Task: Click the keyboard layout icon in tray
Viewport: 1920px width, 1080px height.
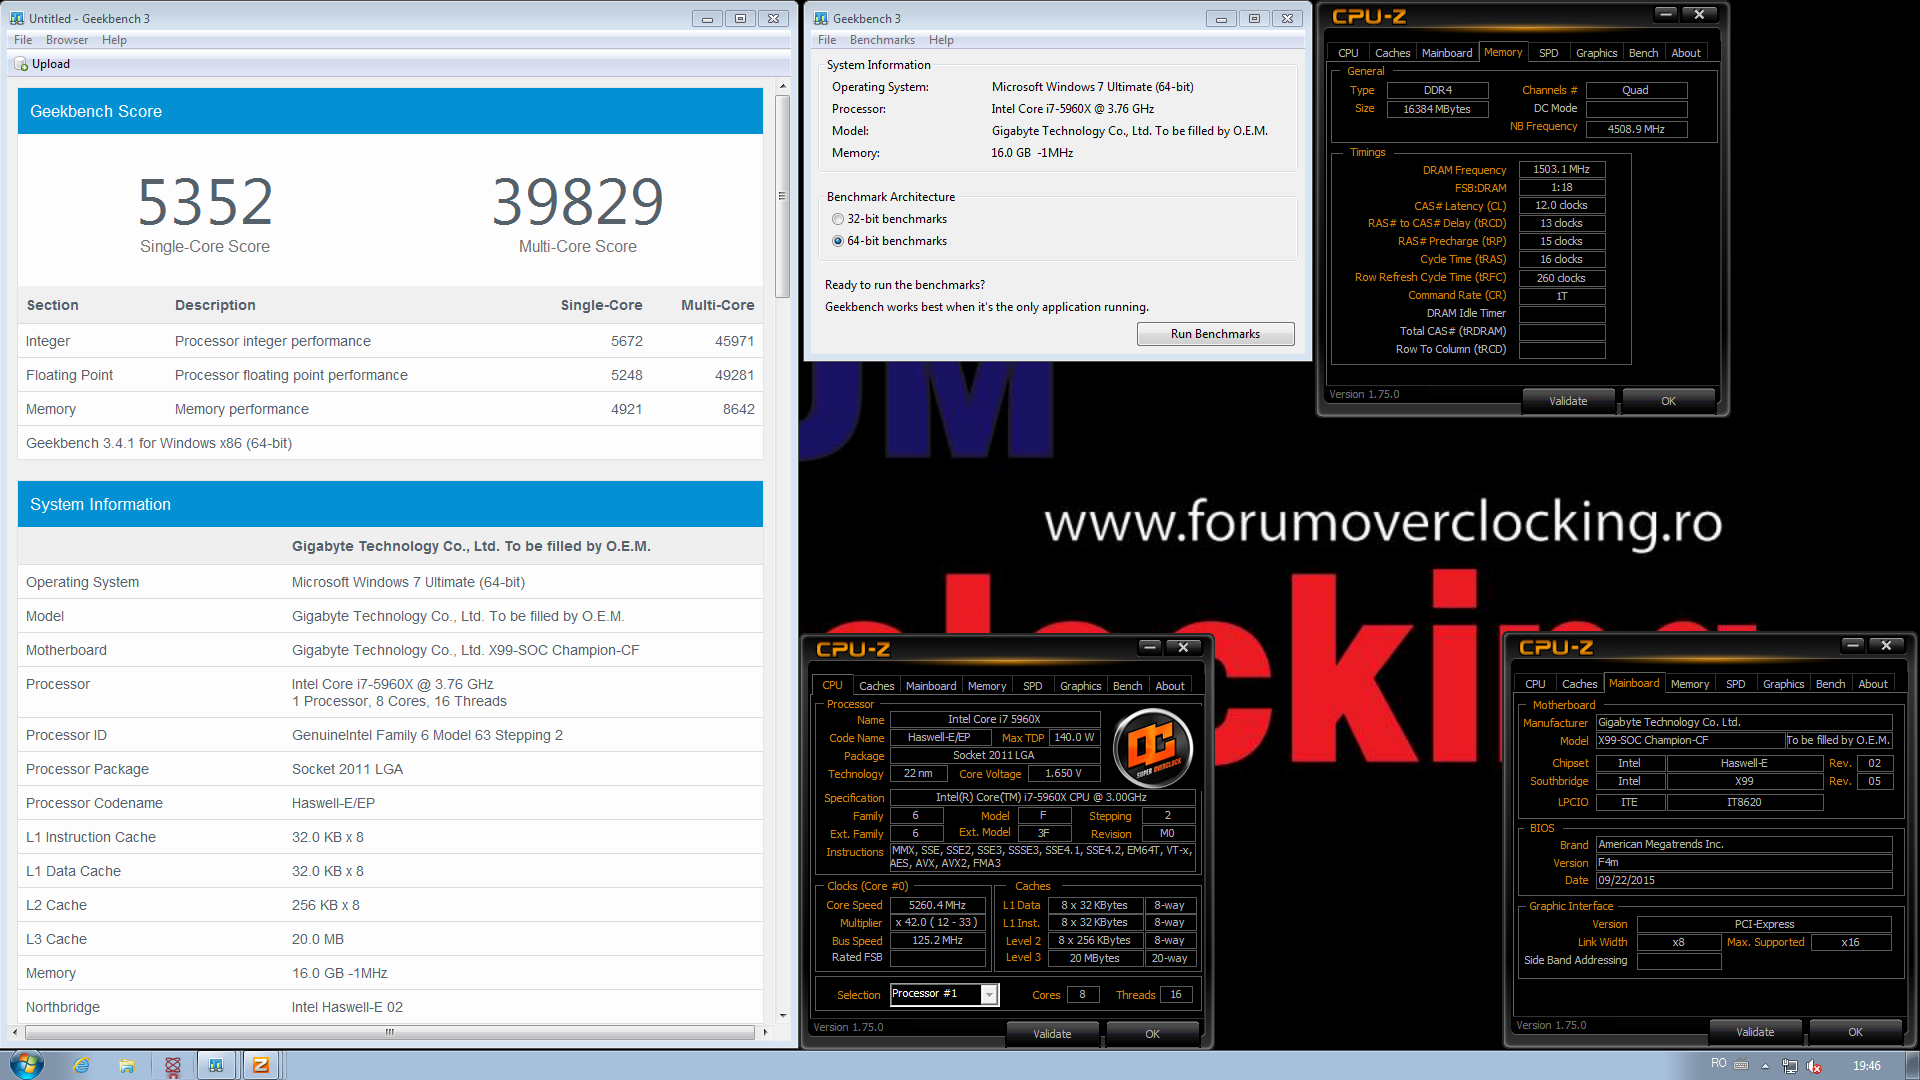Action: pyautogui.click(x=1741, y=1064)
